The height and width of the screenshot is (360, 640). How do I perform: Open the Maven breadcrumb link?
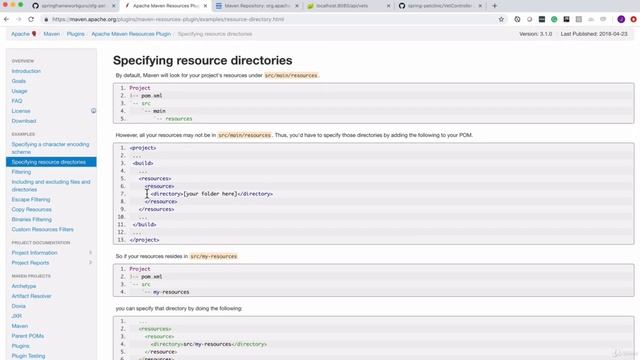coord(51,34)
